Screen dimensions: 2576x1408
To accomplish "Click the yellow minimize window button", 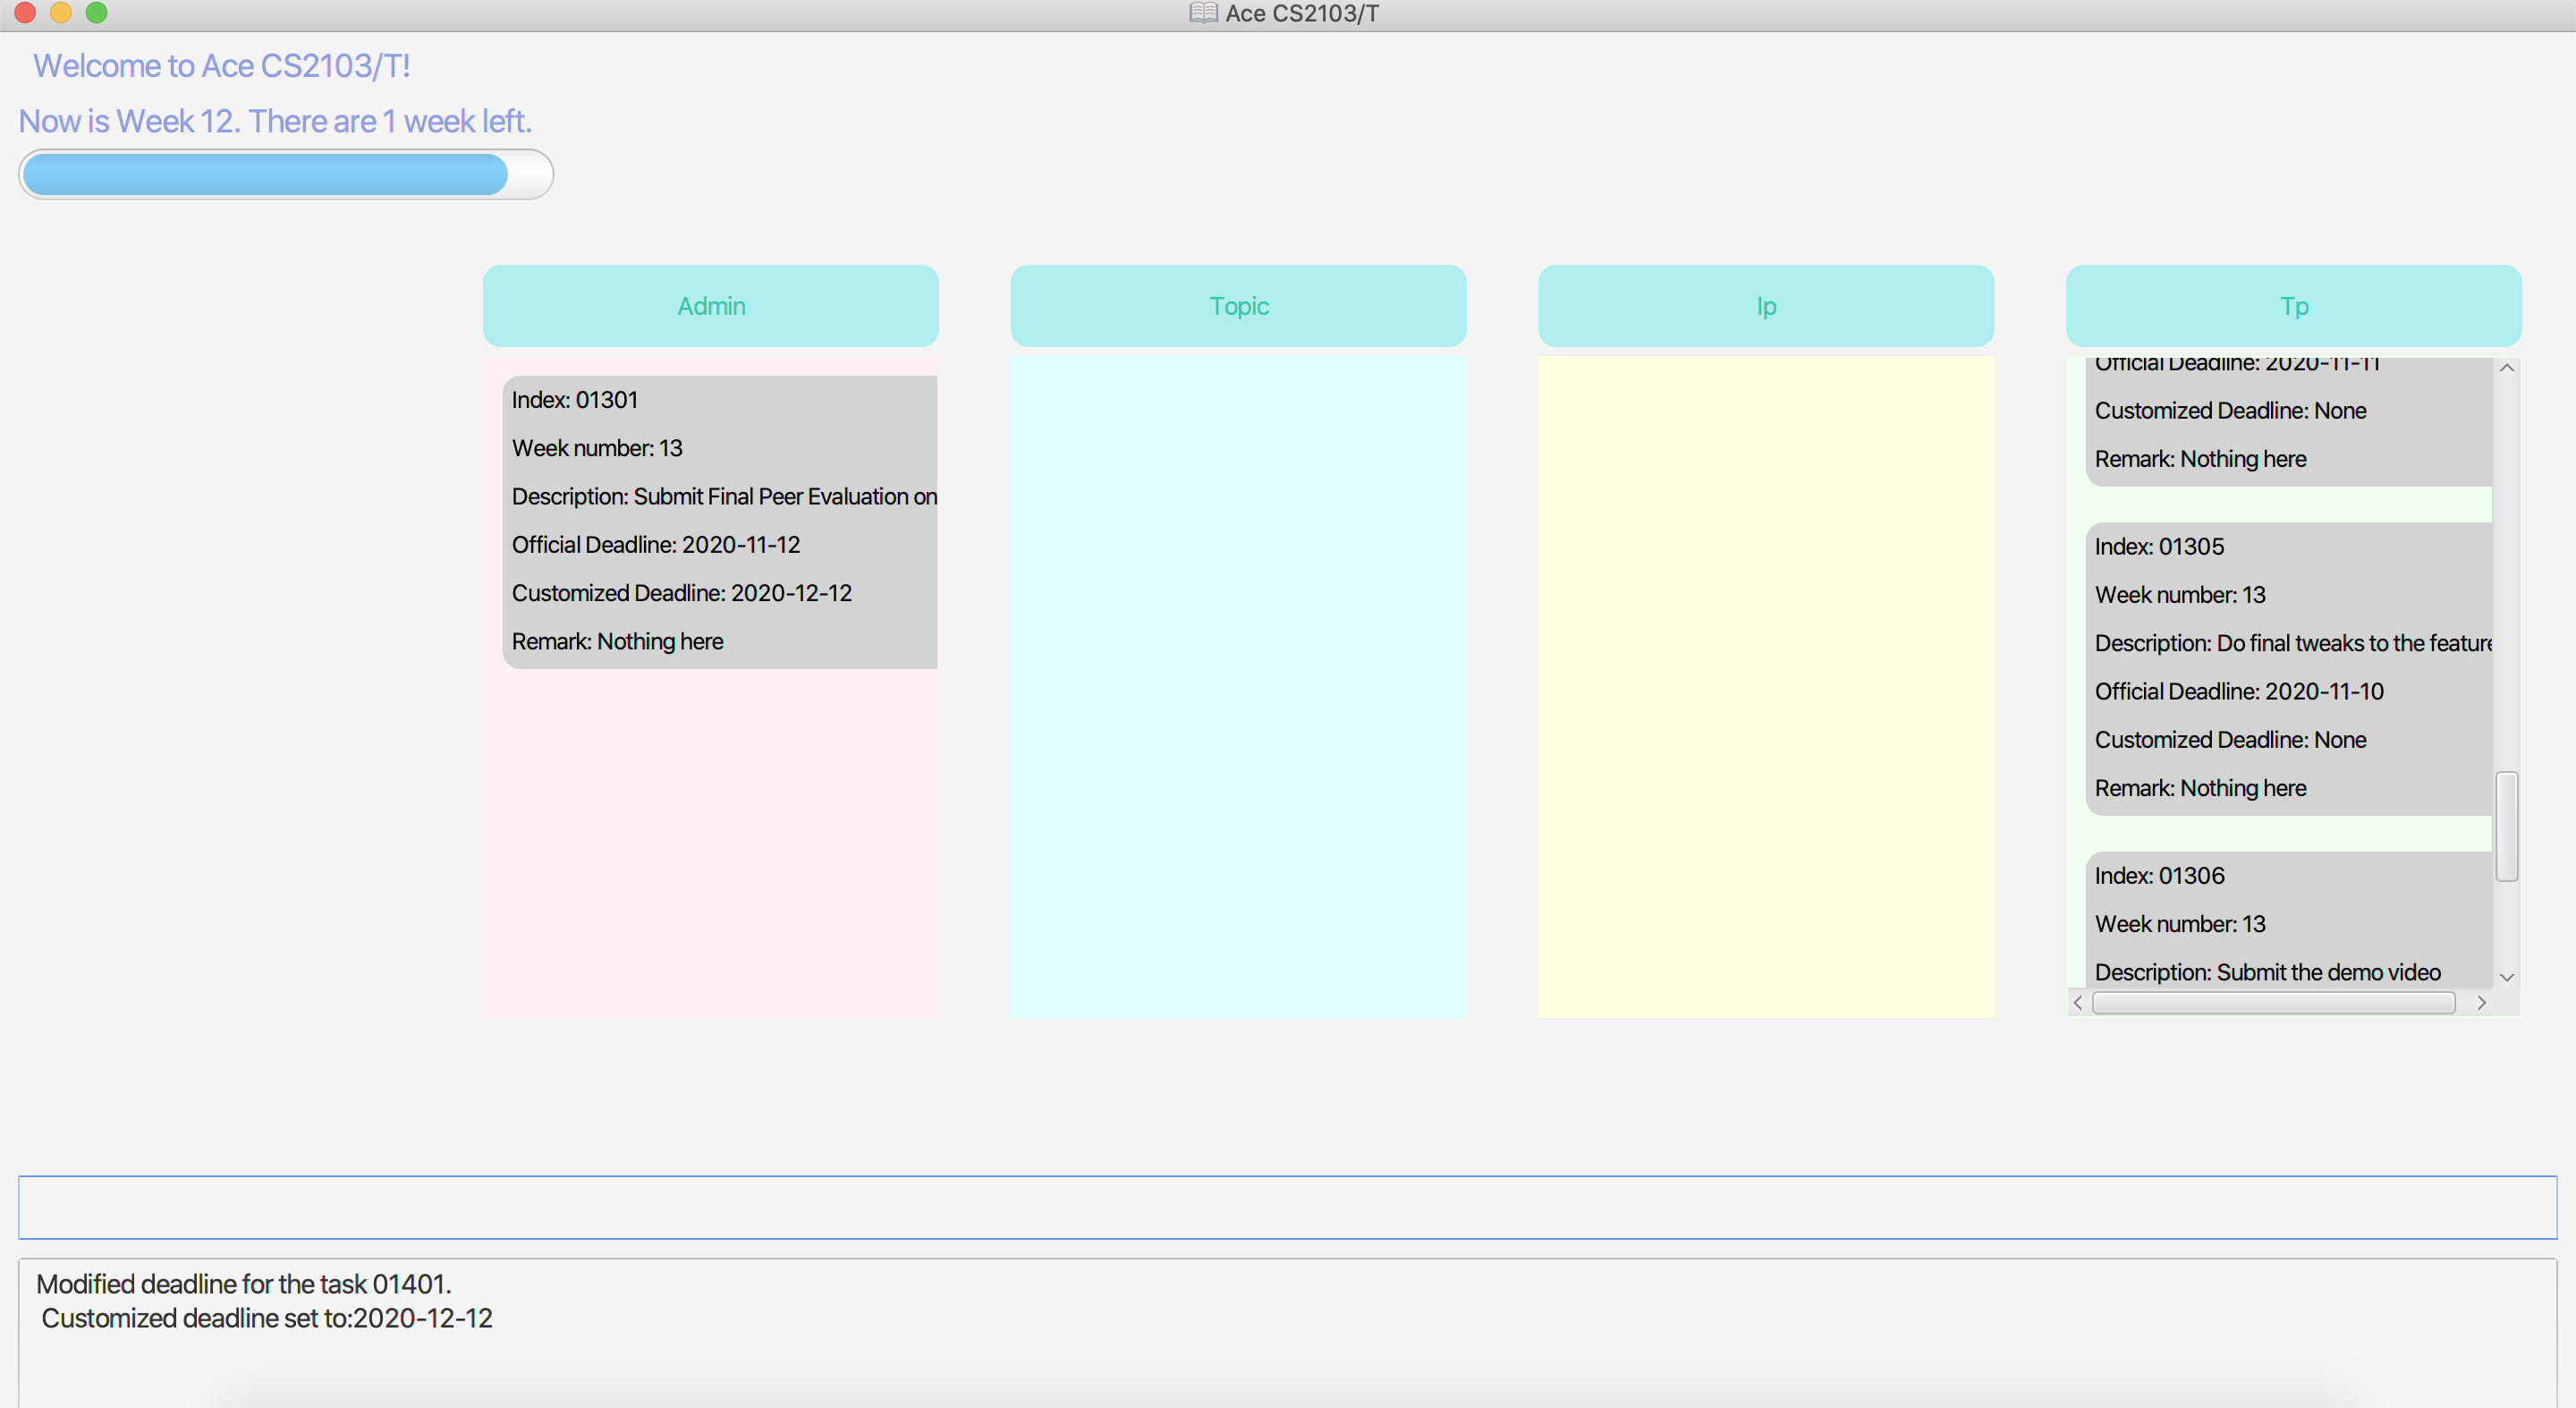I will point(61,12).
